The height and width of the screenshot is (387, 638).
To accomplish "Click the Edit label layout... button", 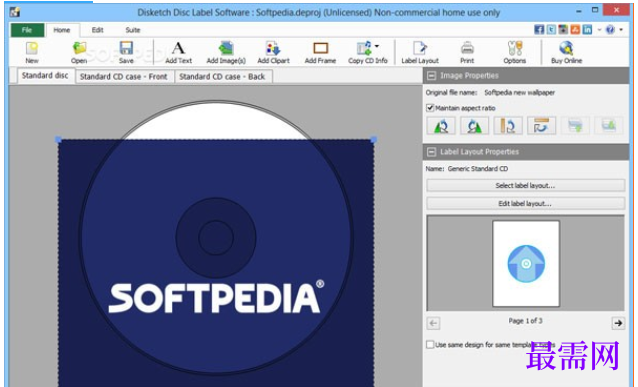I will pos(525,203).
